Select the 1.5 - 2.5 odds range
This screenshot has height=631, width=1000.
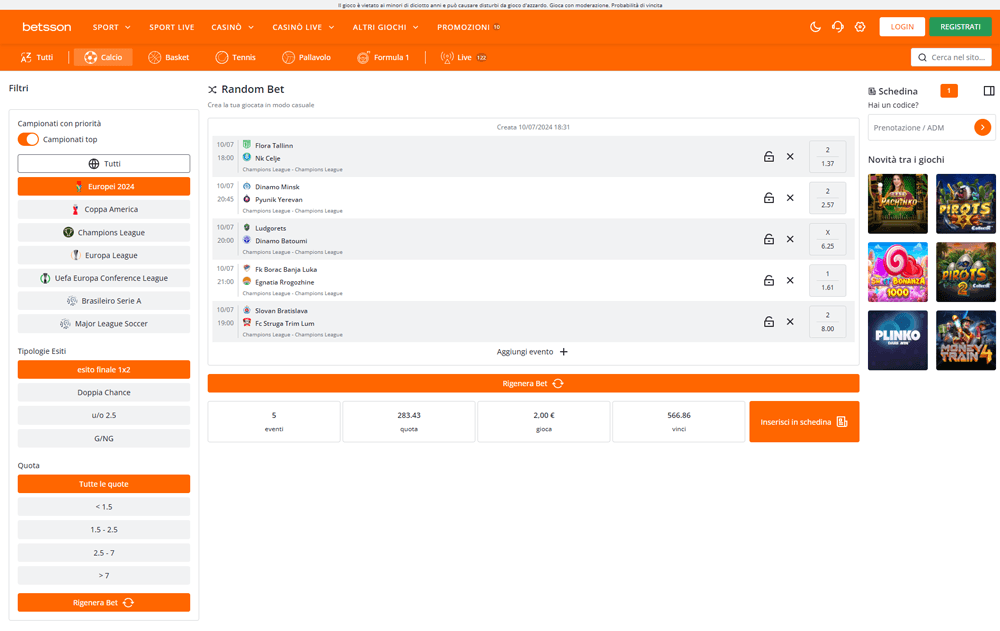pyautogui.click(x=104, y=530)
